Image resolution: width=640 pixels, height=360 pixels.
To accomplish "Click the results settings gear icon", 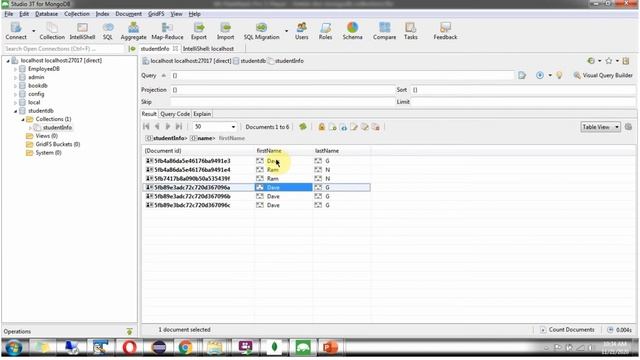I will click(628, 127).
